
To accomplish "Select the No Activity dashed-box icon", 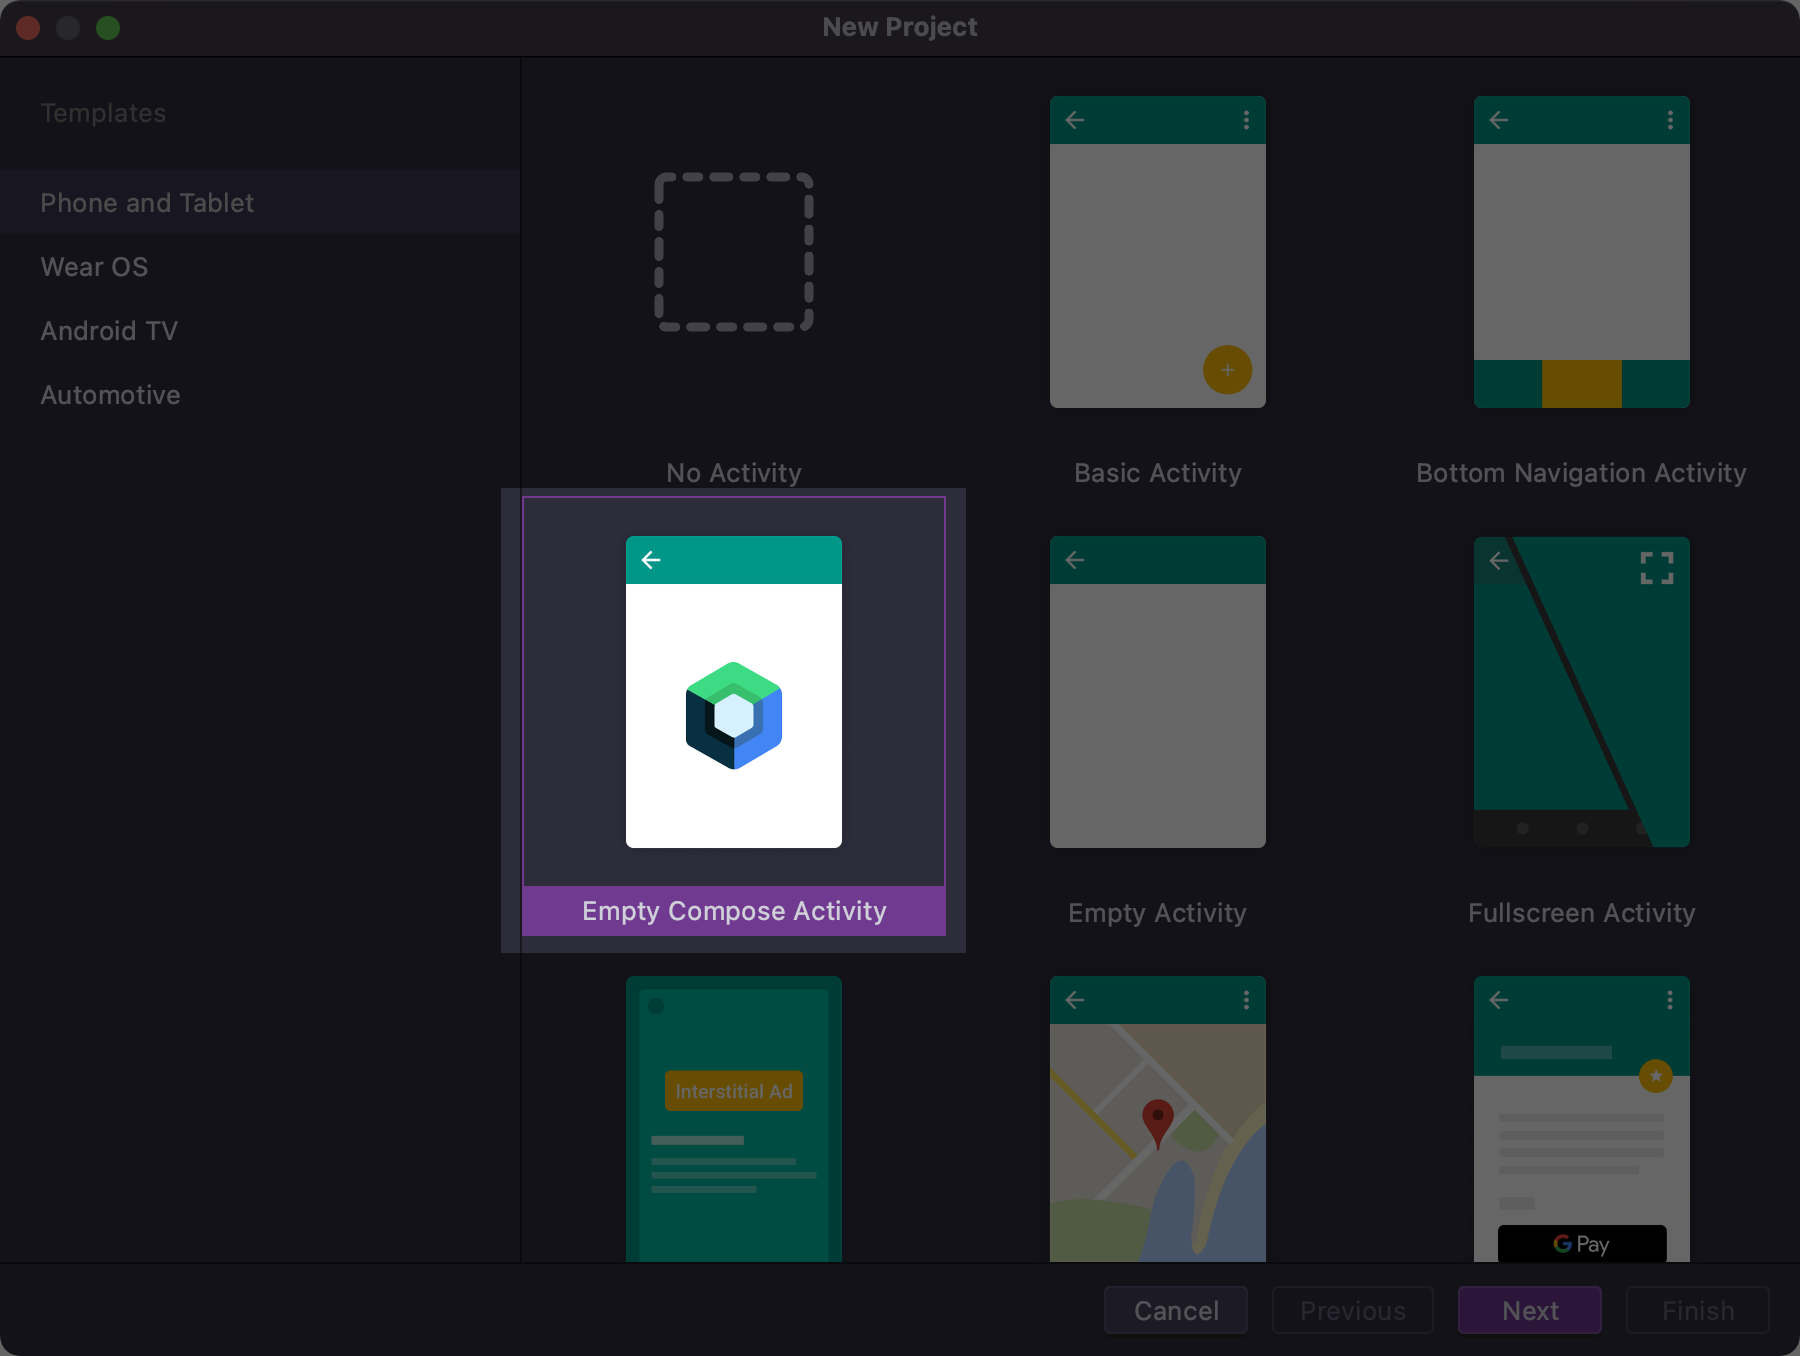I will click(734, 252).
